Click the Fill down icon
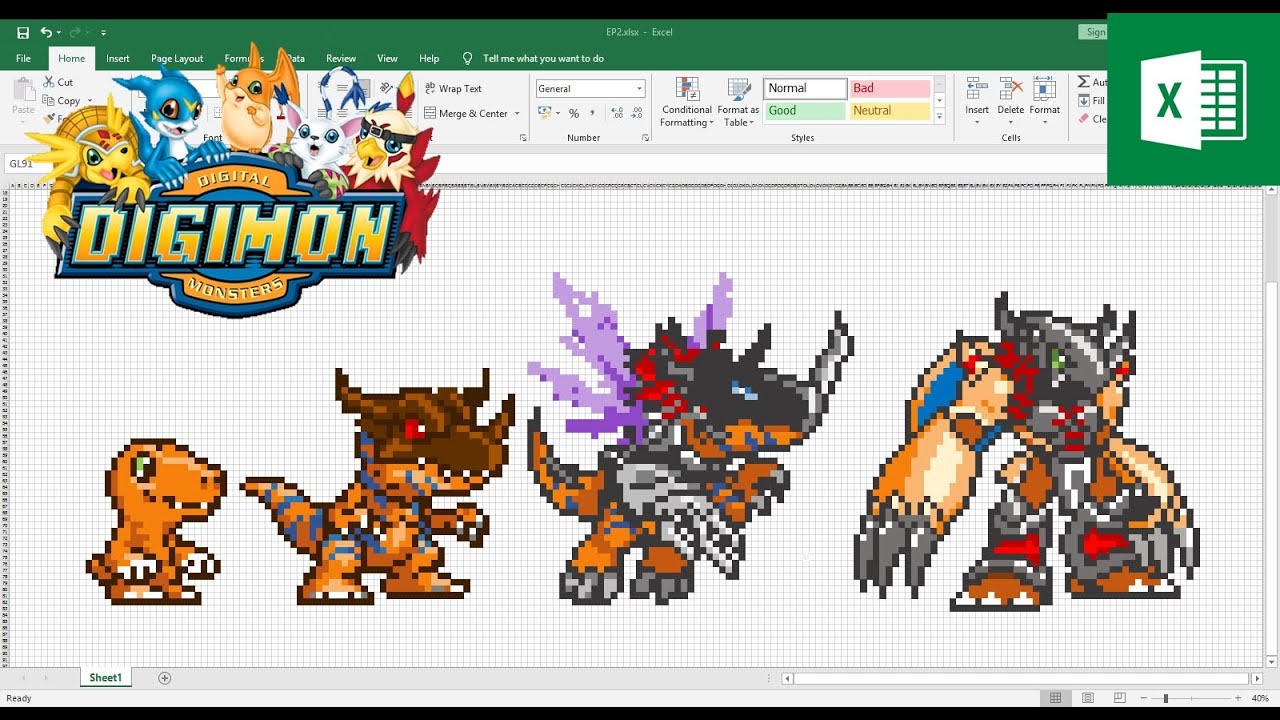 tap(1084, 101)
